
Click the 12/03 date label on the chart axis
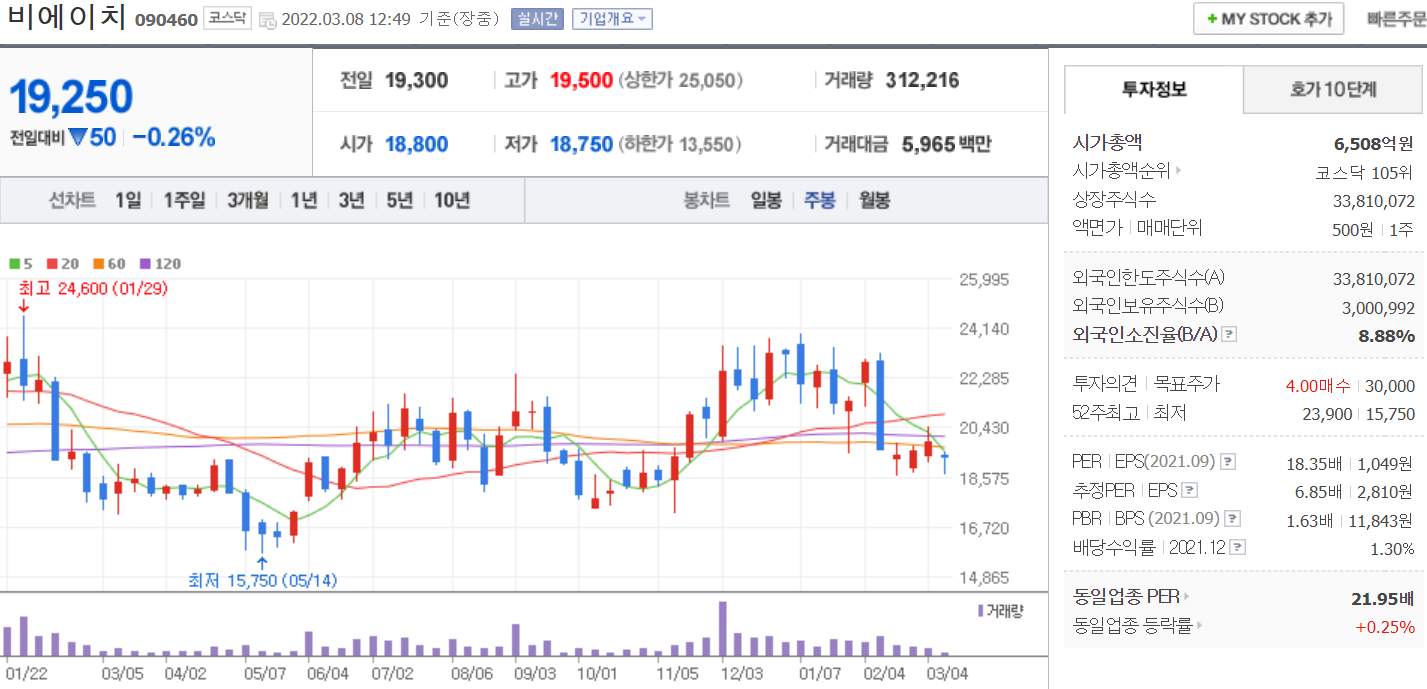pyautogui.click(x=742, y=674)
